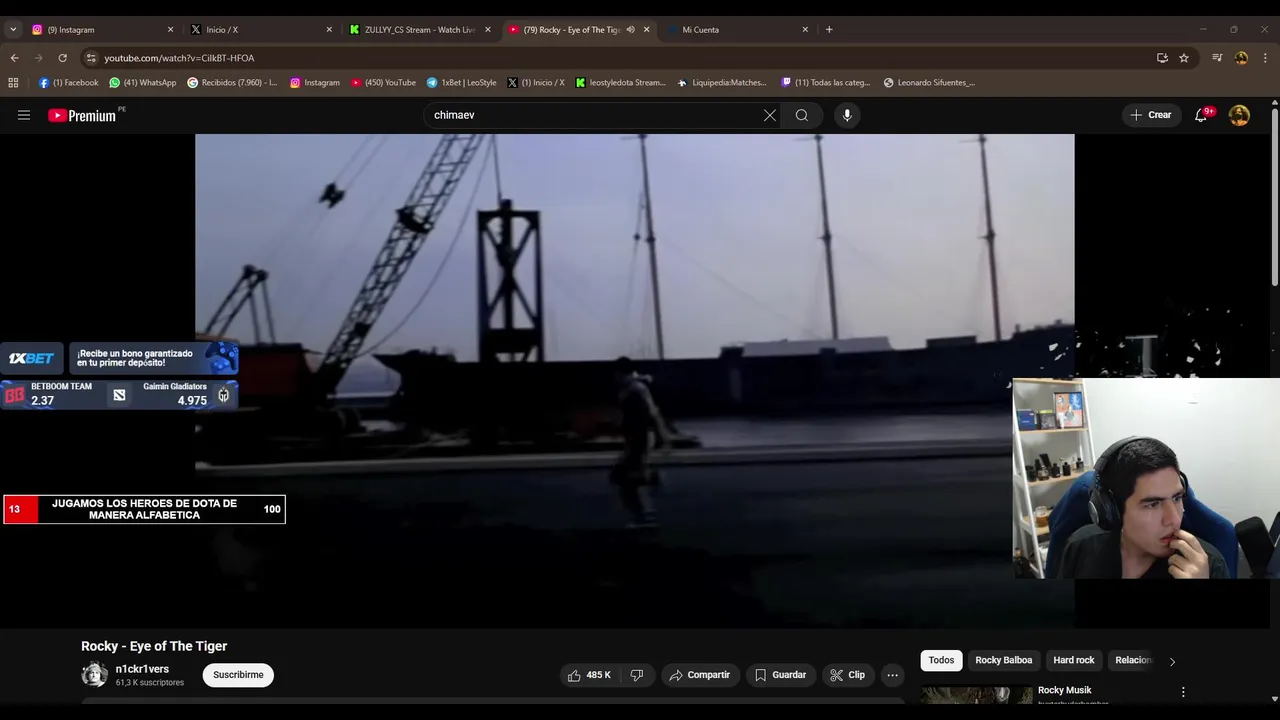Click the Crear button
Viewport: 1280px width, 720px height.
[1151, 115]
